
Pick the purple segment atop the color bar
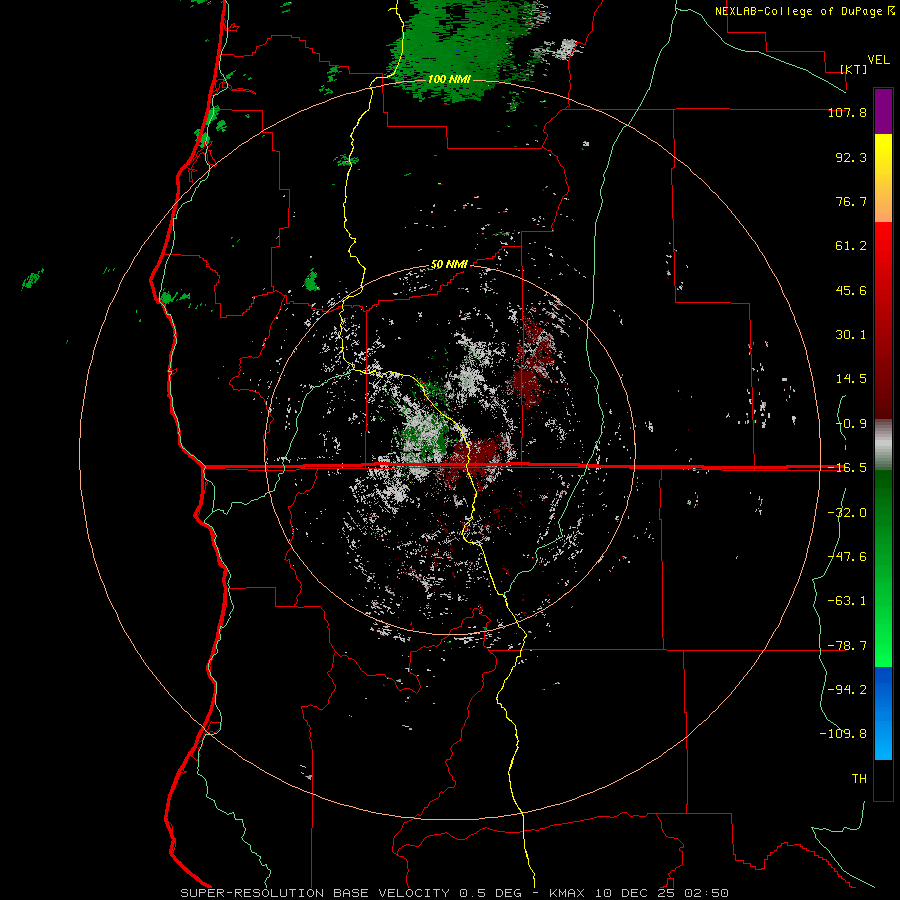(883, 111)
